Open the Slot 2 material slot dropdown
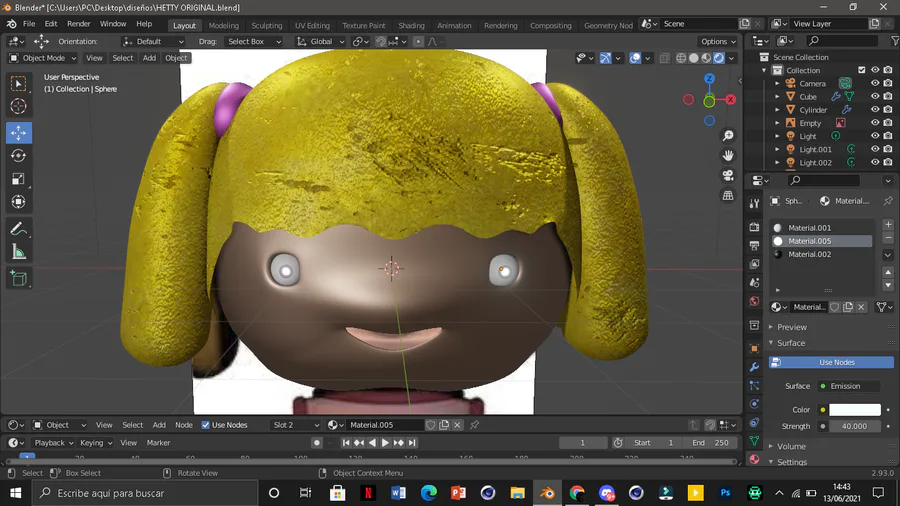This screenshot has height=506, width=900. coord(295,425)
